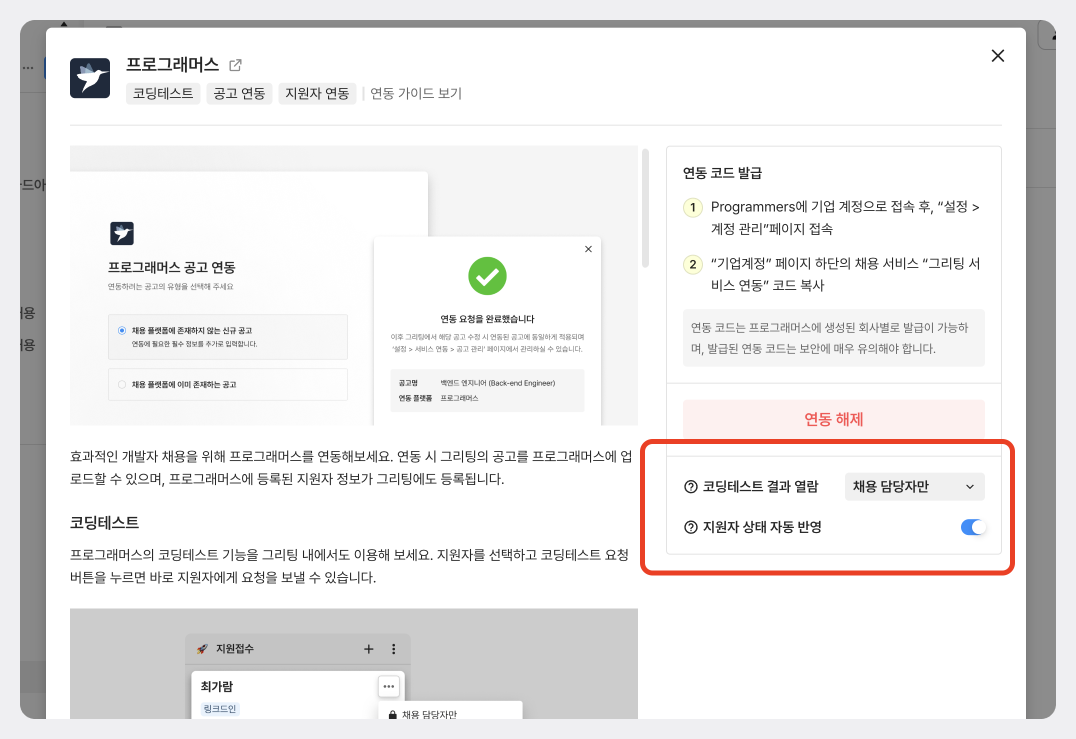The image size is (1076, 739).
Task: Toggle 지원자 상태 자동 반영 switch
Action: [x=973, y=527]
